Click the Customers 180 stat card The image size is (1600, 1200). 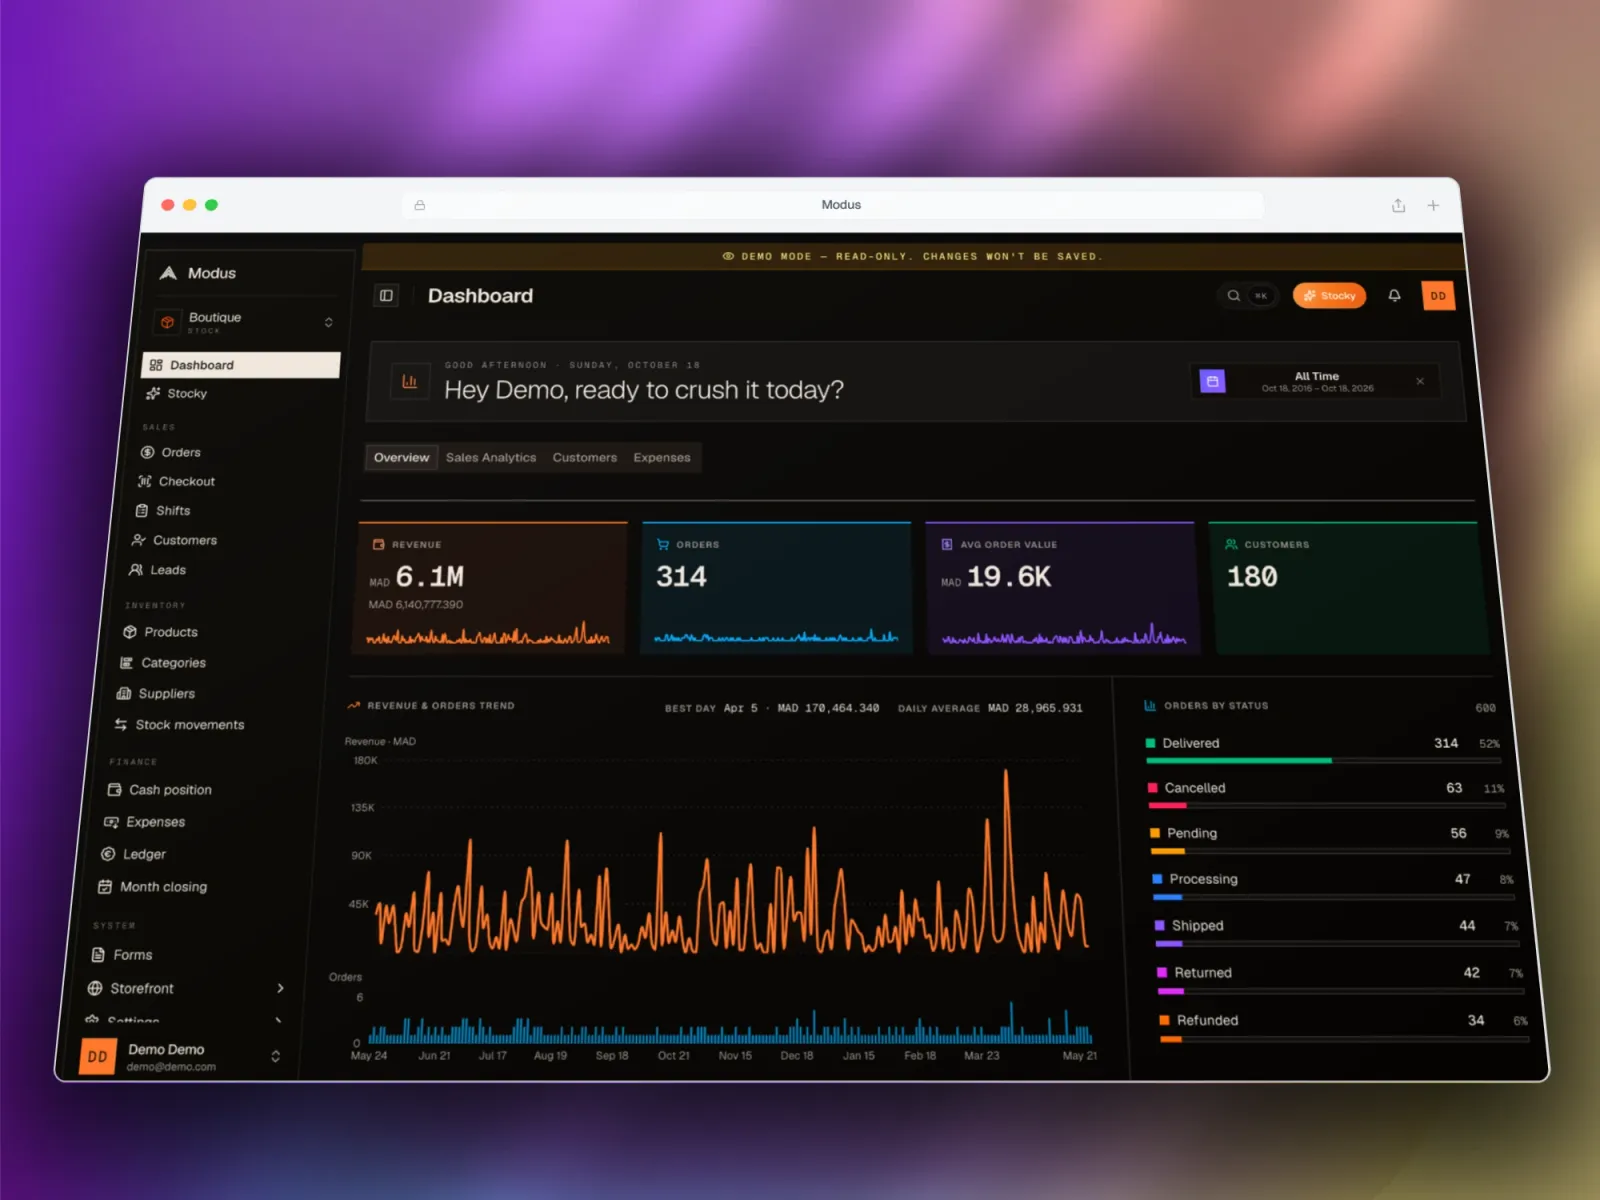click(x=1348, y=588)
